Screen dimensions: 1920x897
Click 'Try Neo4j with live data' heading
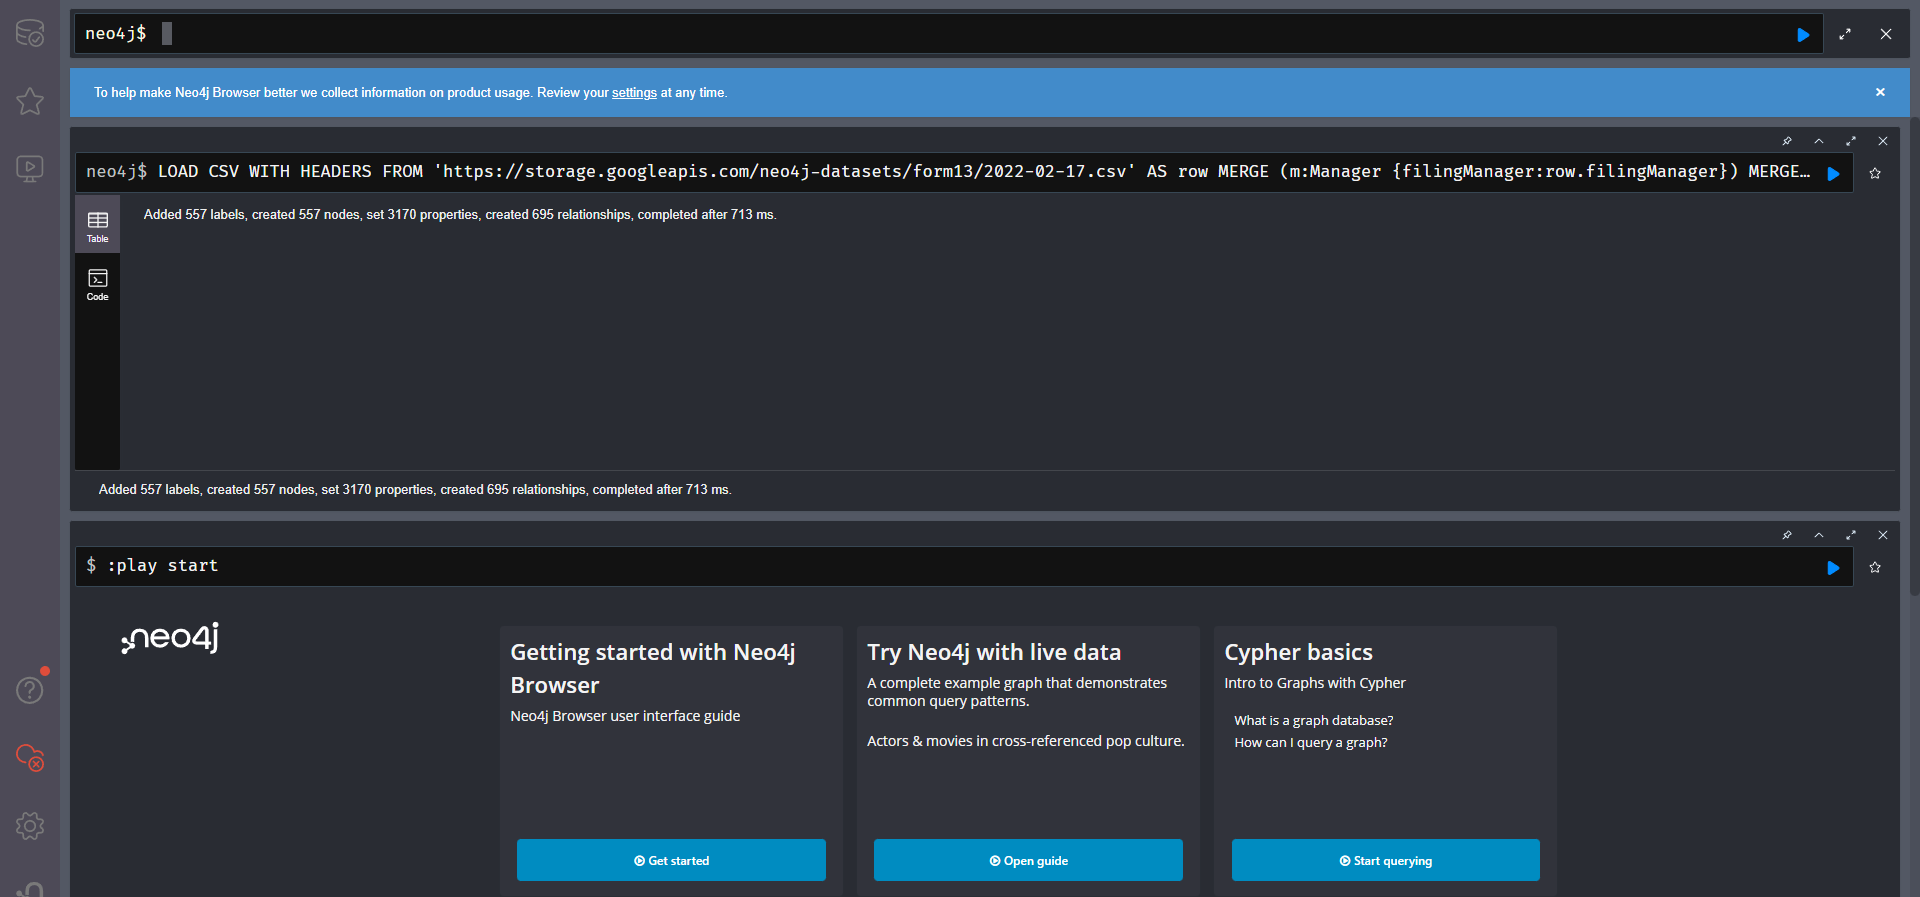pos(993,652)
